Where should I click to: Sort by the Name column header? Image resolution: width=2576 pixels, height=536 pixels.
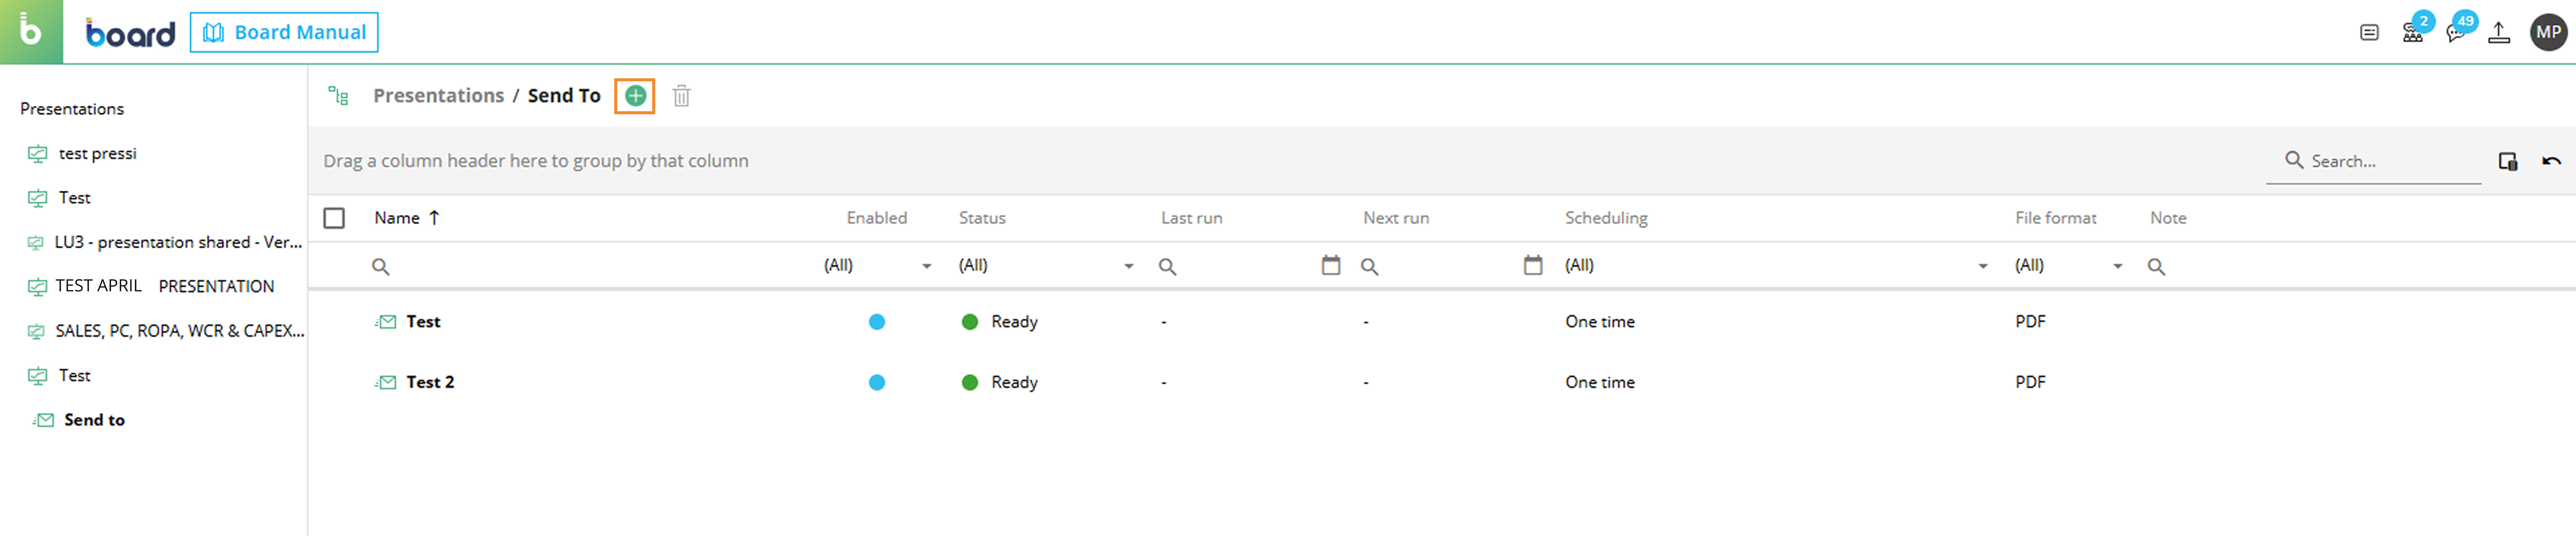tap(406, 218)
